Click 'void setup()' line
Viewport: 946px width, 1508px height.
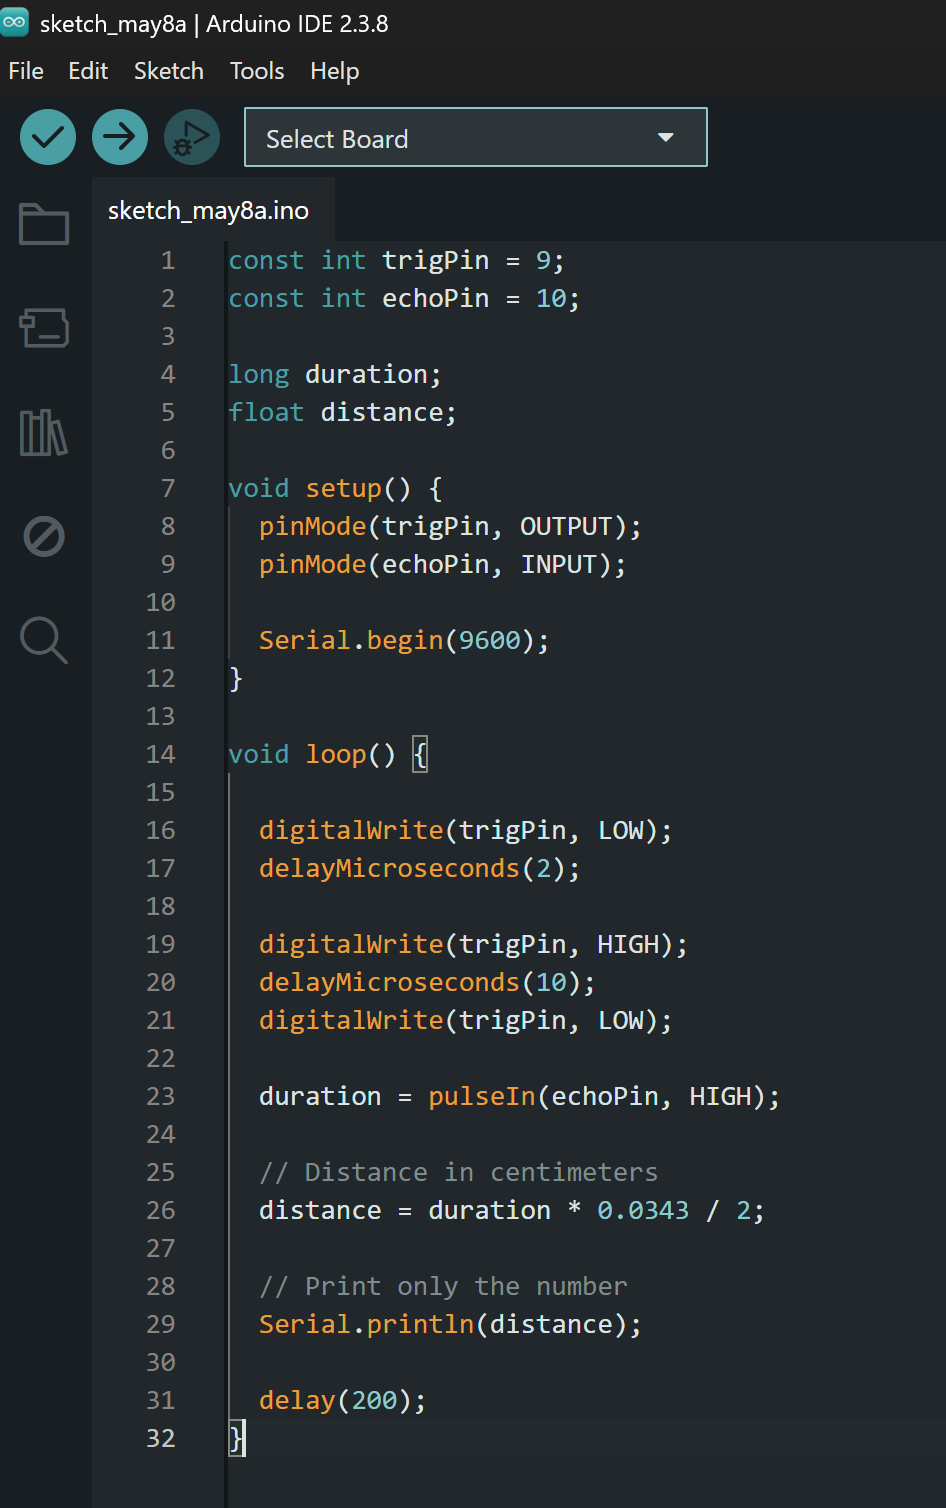(x=335, y=489)
